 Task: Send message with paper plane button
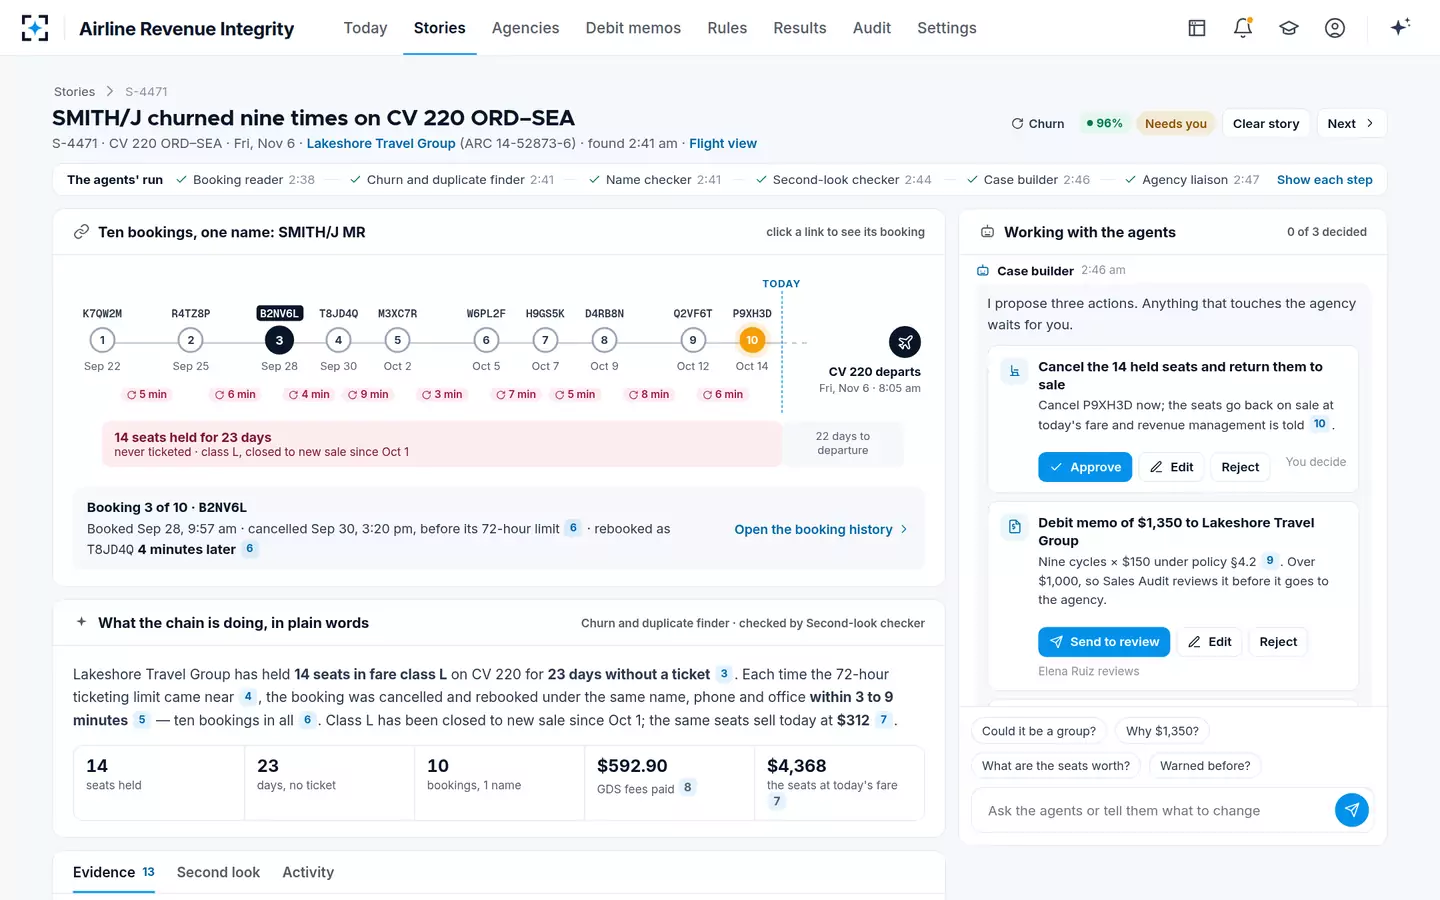[x=1352, y=810]
